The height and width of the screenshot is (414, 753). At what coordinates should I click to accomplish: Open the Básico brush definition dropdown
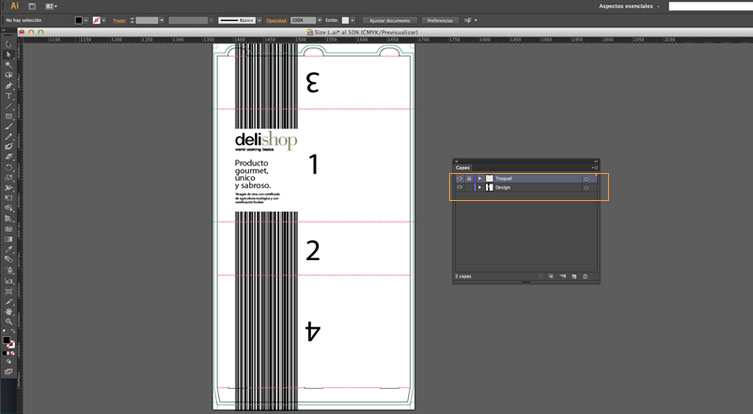tap(260, 20)
